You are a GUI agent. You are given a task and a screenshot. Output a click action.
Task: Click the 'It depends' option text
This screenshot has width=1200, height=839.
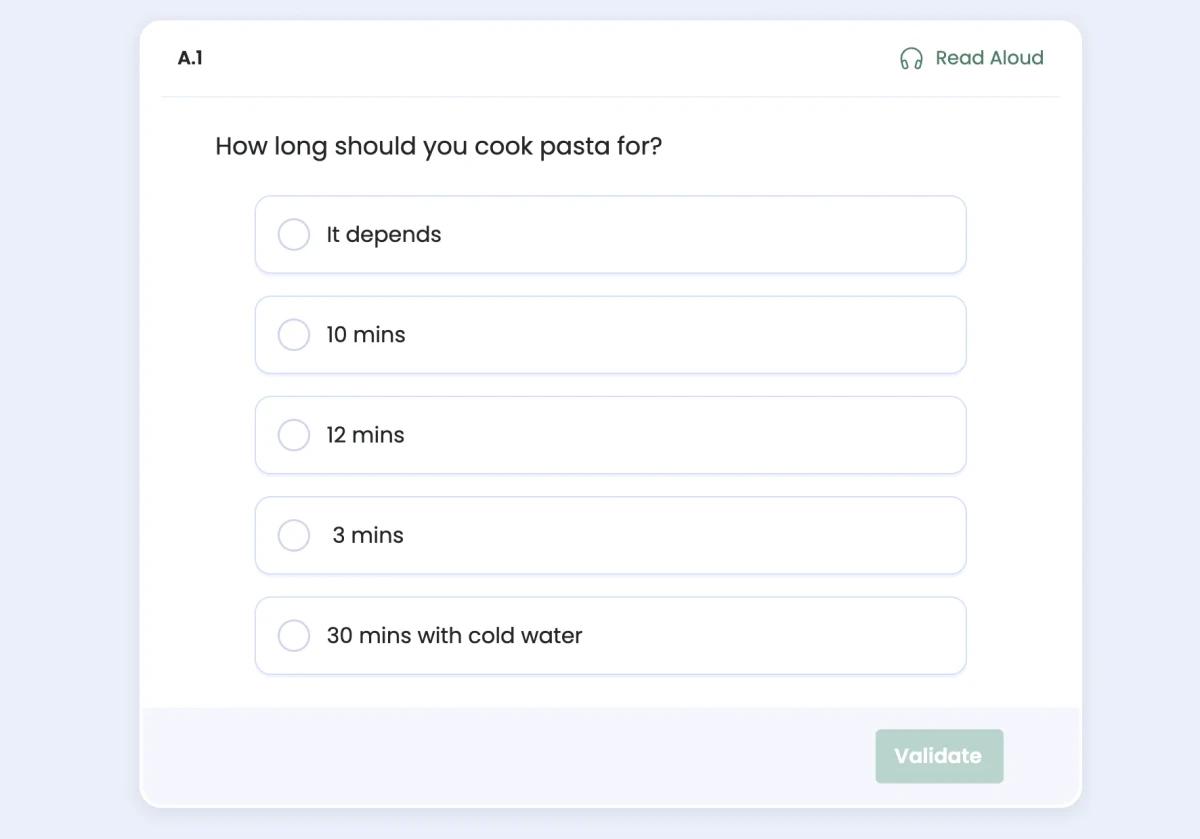tap(383, 234)
